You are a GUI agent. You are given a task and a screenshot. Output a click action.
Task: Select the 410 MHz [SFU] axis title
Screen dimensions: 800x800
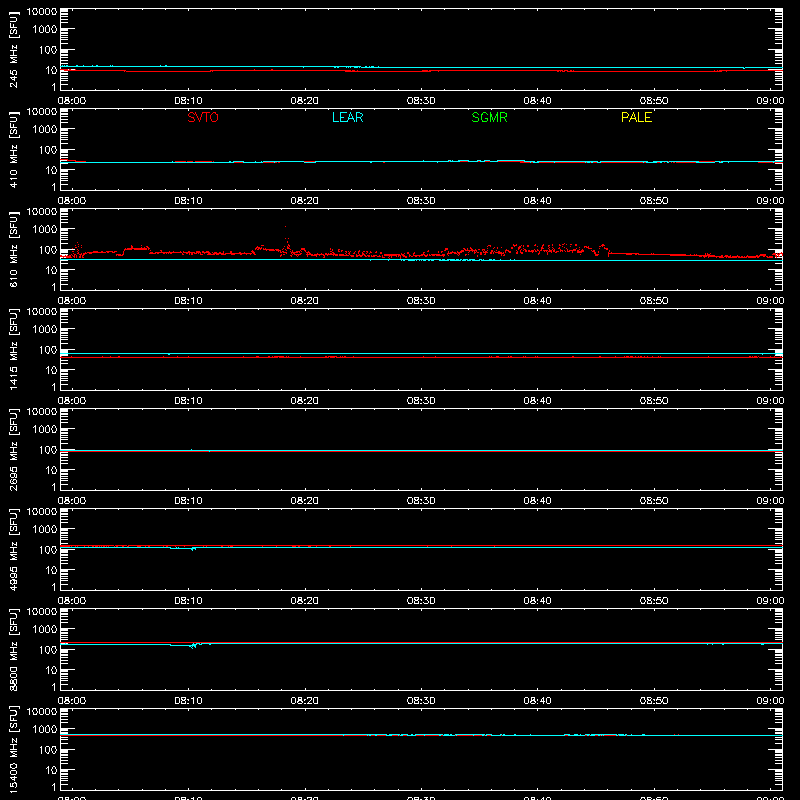tap(14, 149)
